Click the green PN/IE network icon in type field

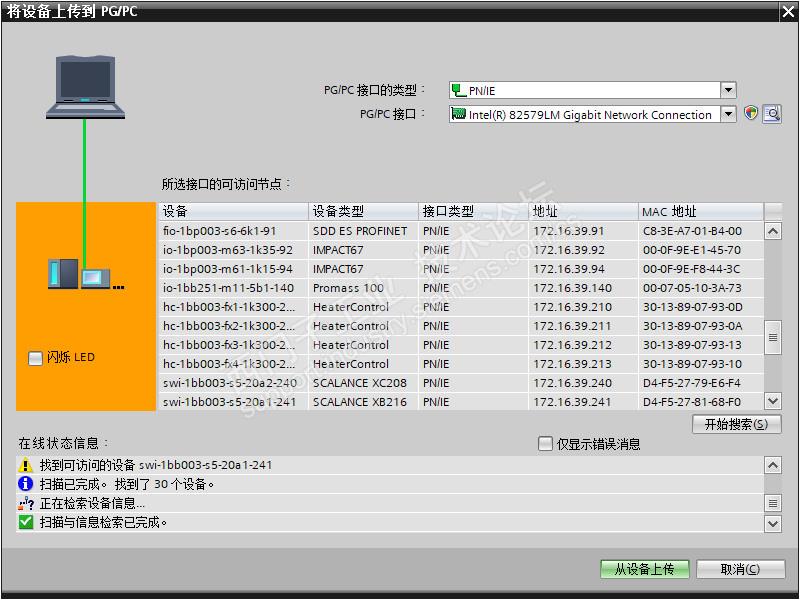point(459,90)
